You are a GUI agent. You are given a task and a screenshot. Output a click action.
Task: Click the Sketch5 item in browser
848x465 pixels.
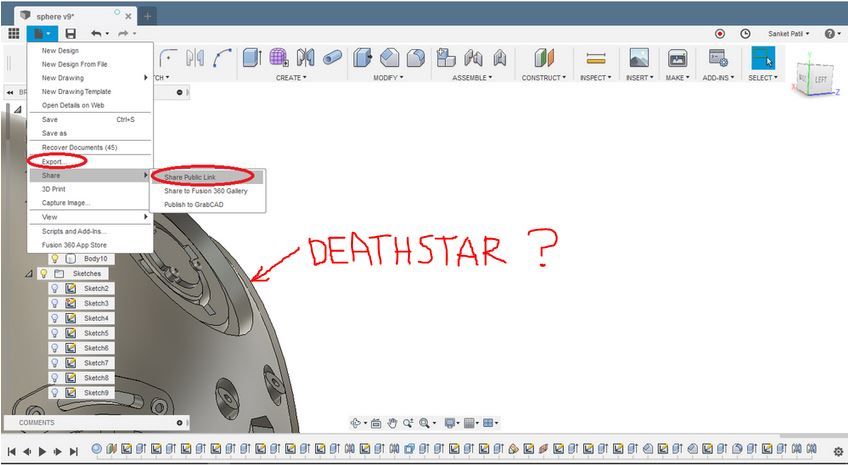[96, 333]
